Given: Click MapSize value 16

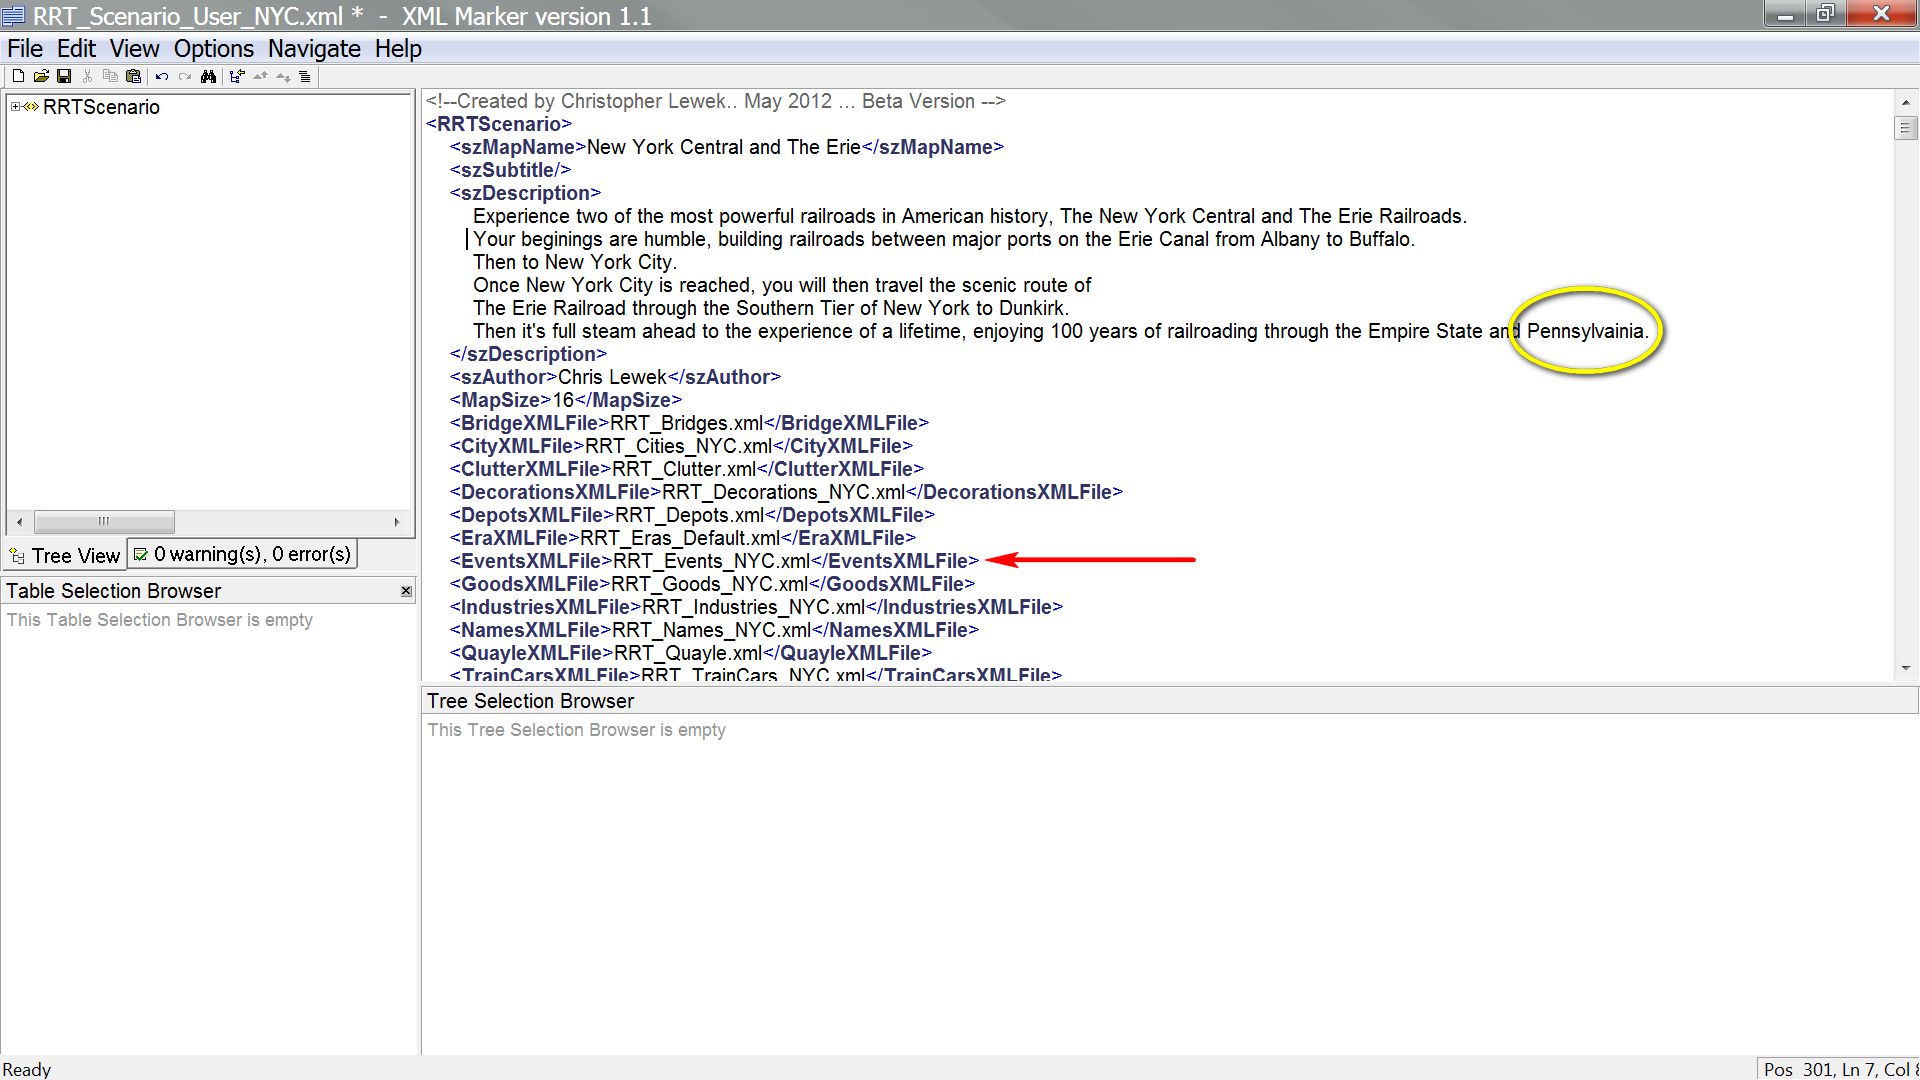Looking at the screenshot, I should (563, 400).
